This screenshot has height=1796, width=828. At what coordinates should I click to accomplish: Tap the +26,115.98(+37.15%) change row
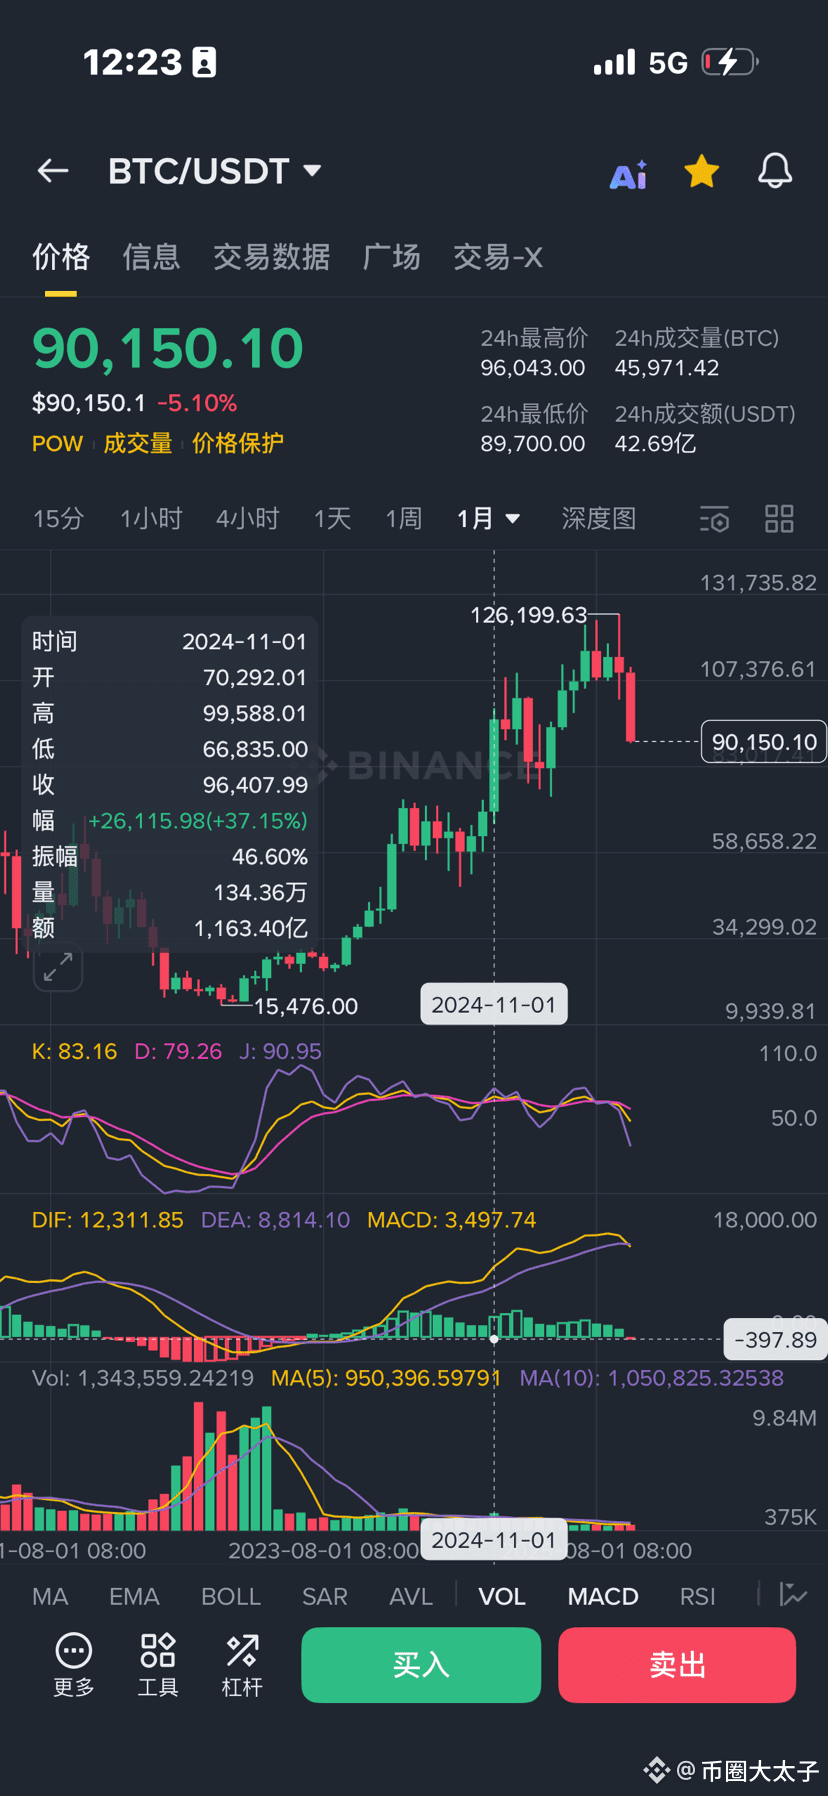170,821
